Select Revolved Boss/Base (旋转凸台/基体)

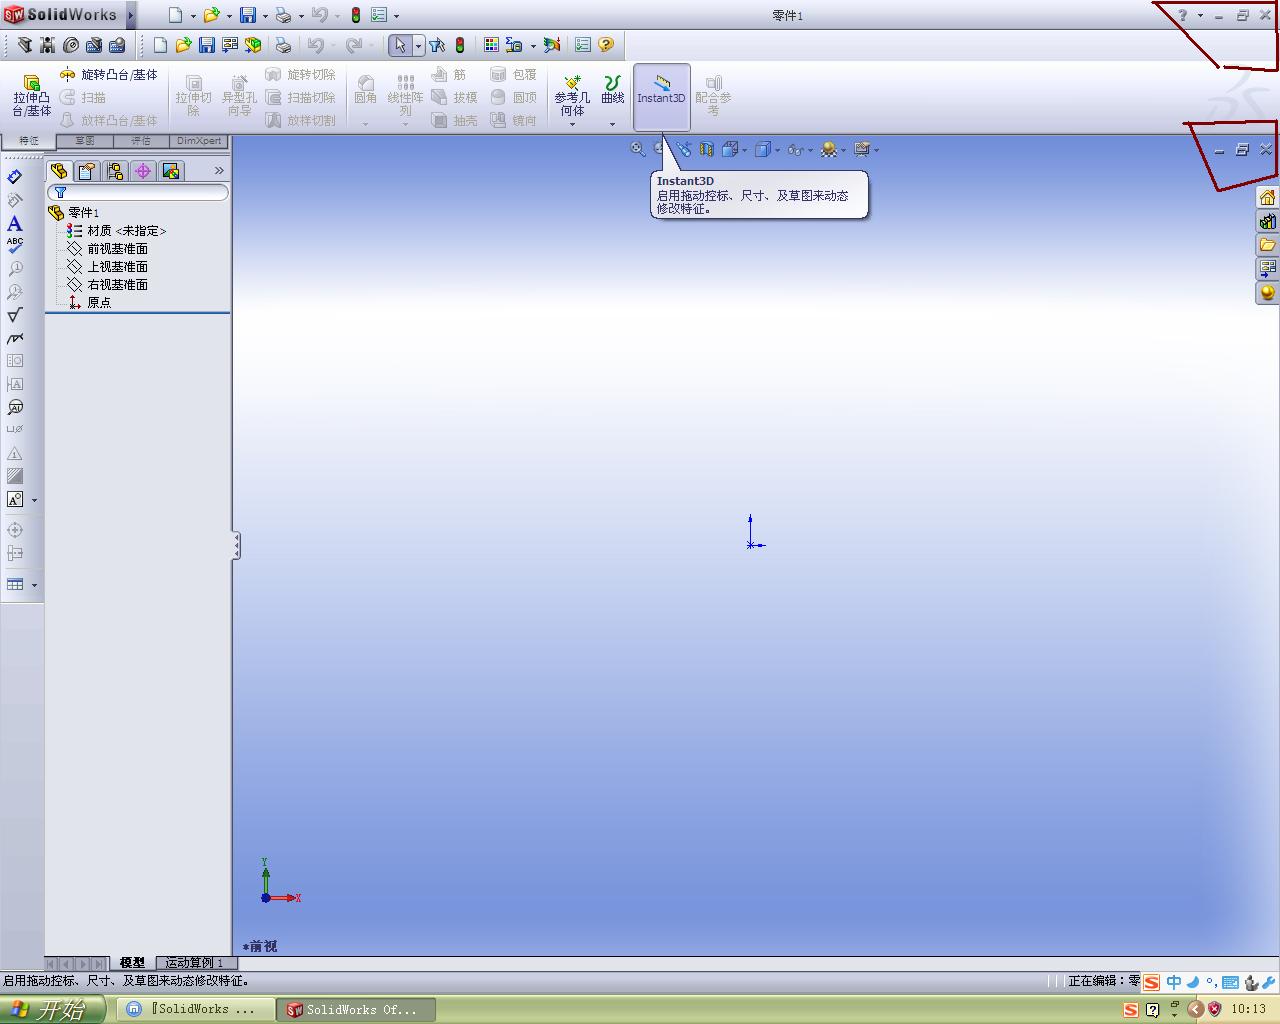coord(108,75)
